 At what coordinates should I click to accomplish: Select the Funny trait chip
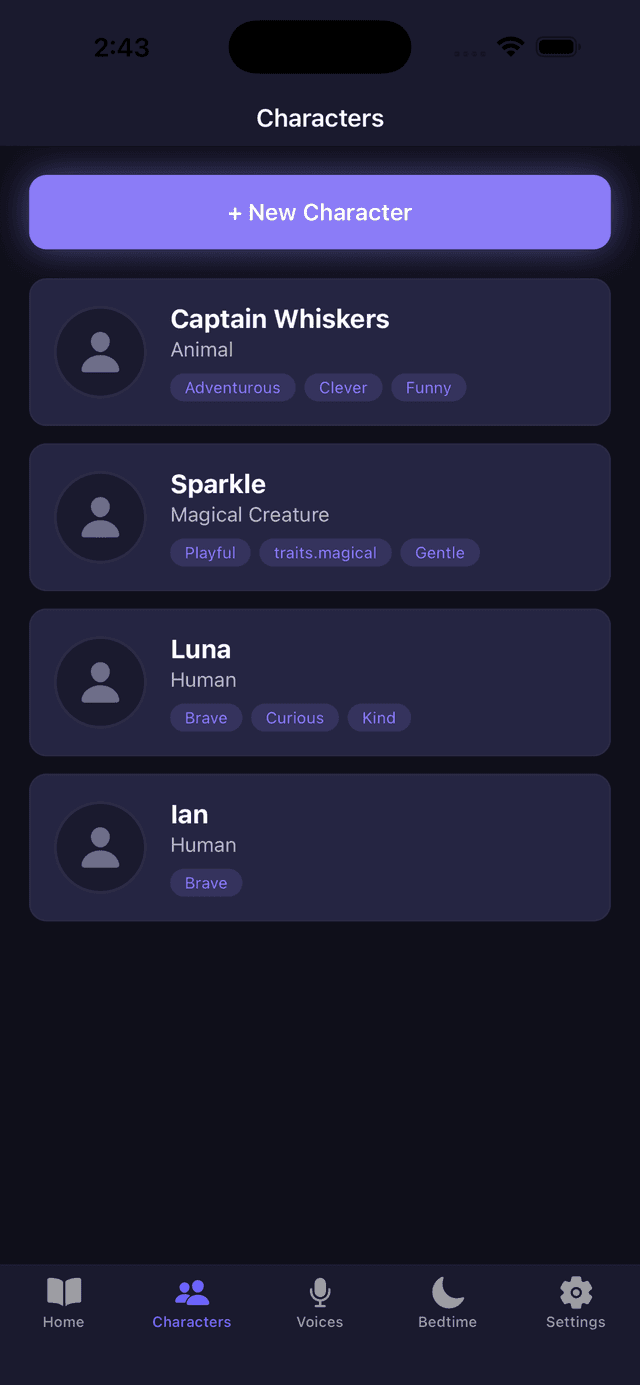428,387
